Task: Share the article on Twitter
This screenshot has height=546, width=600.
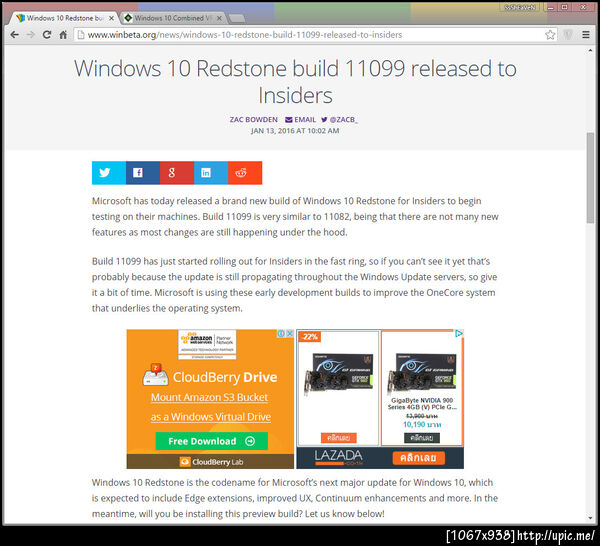Action: (109, 173)
